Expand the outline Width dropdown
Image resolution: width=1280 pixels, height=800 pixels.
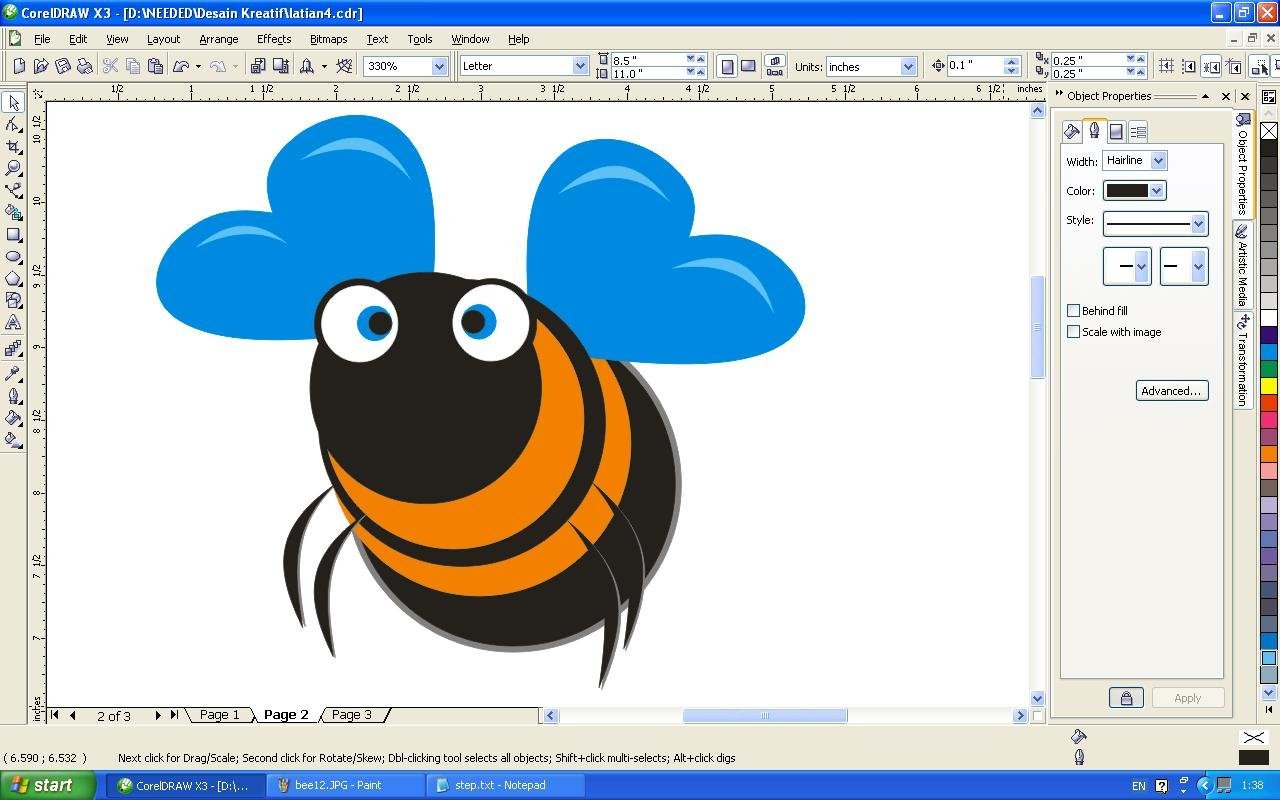point(1158,160)
